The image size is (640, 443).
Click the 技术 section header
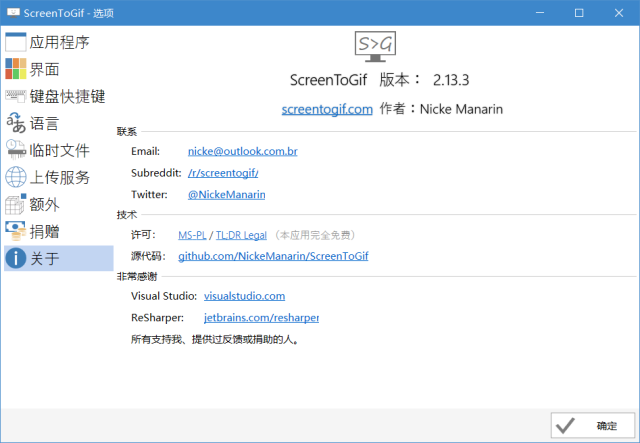(127, 214)
